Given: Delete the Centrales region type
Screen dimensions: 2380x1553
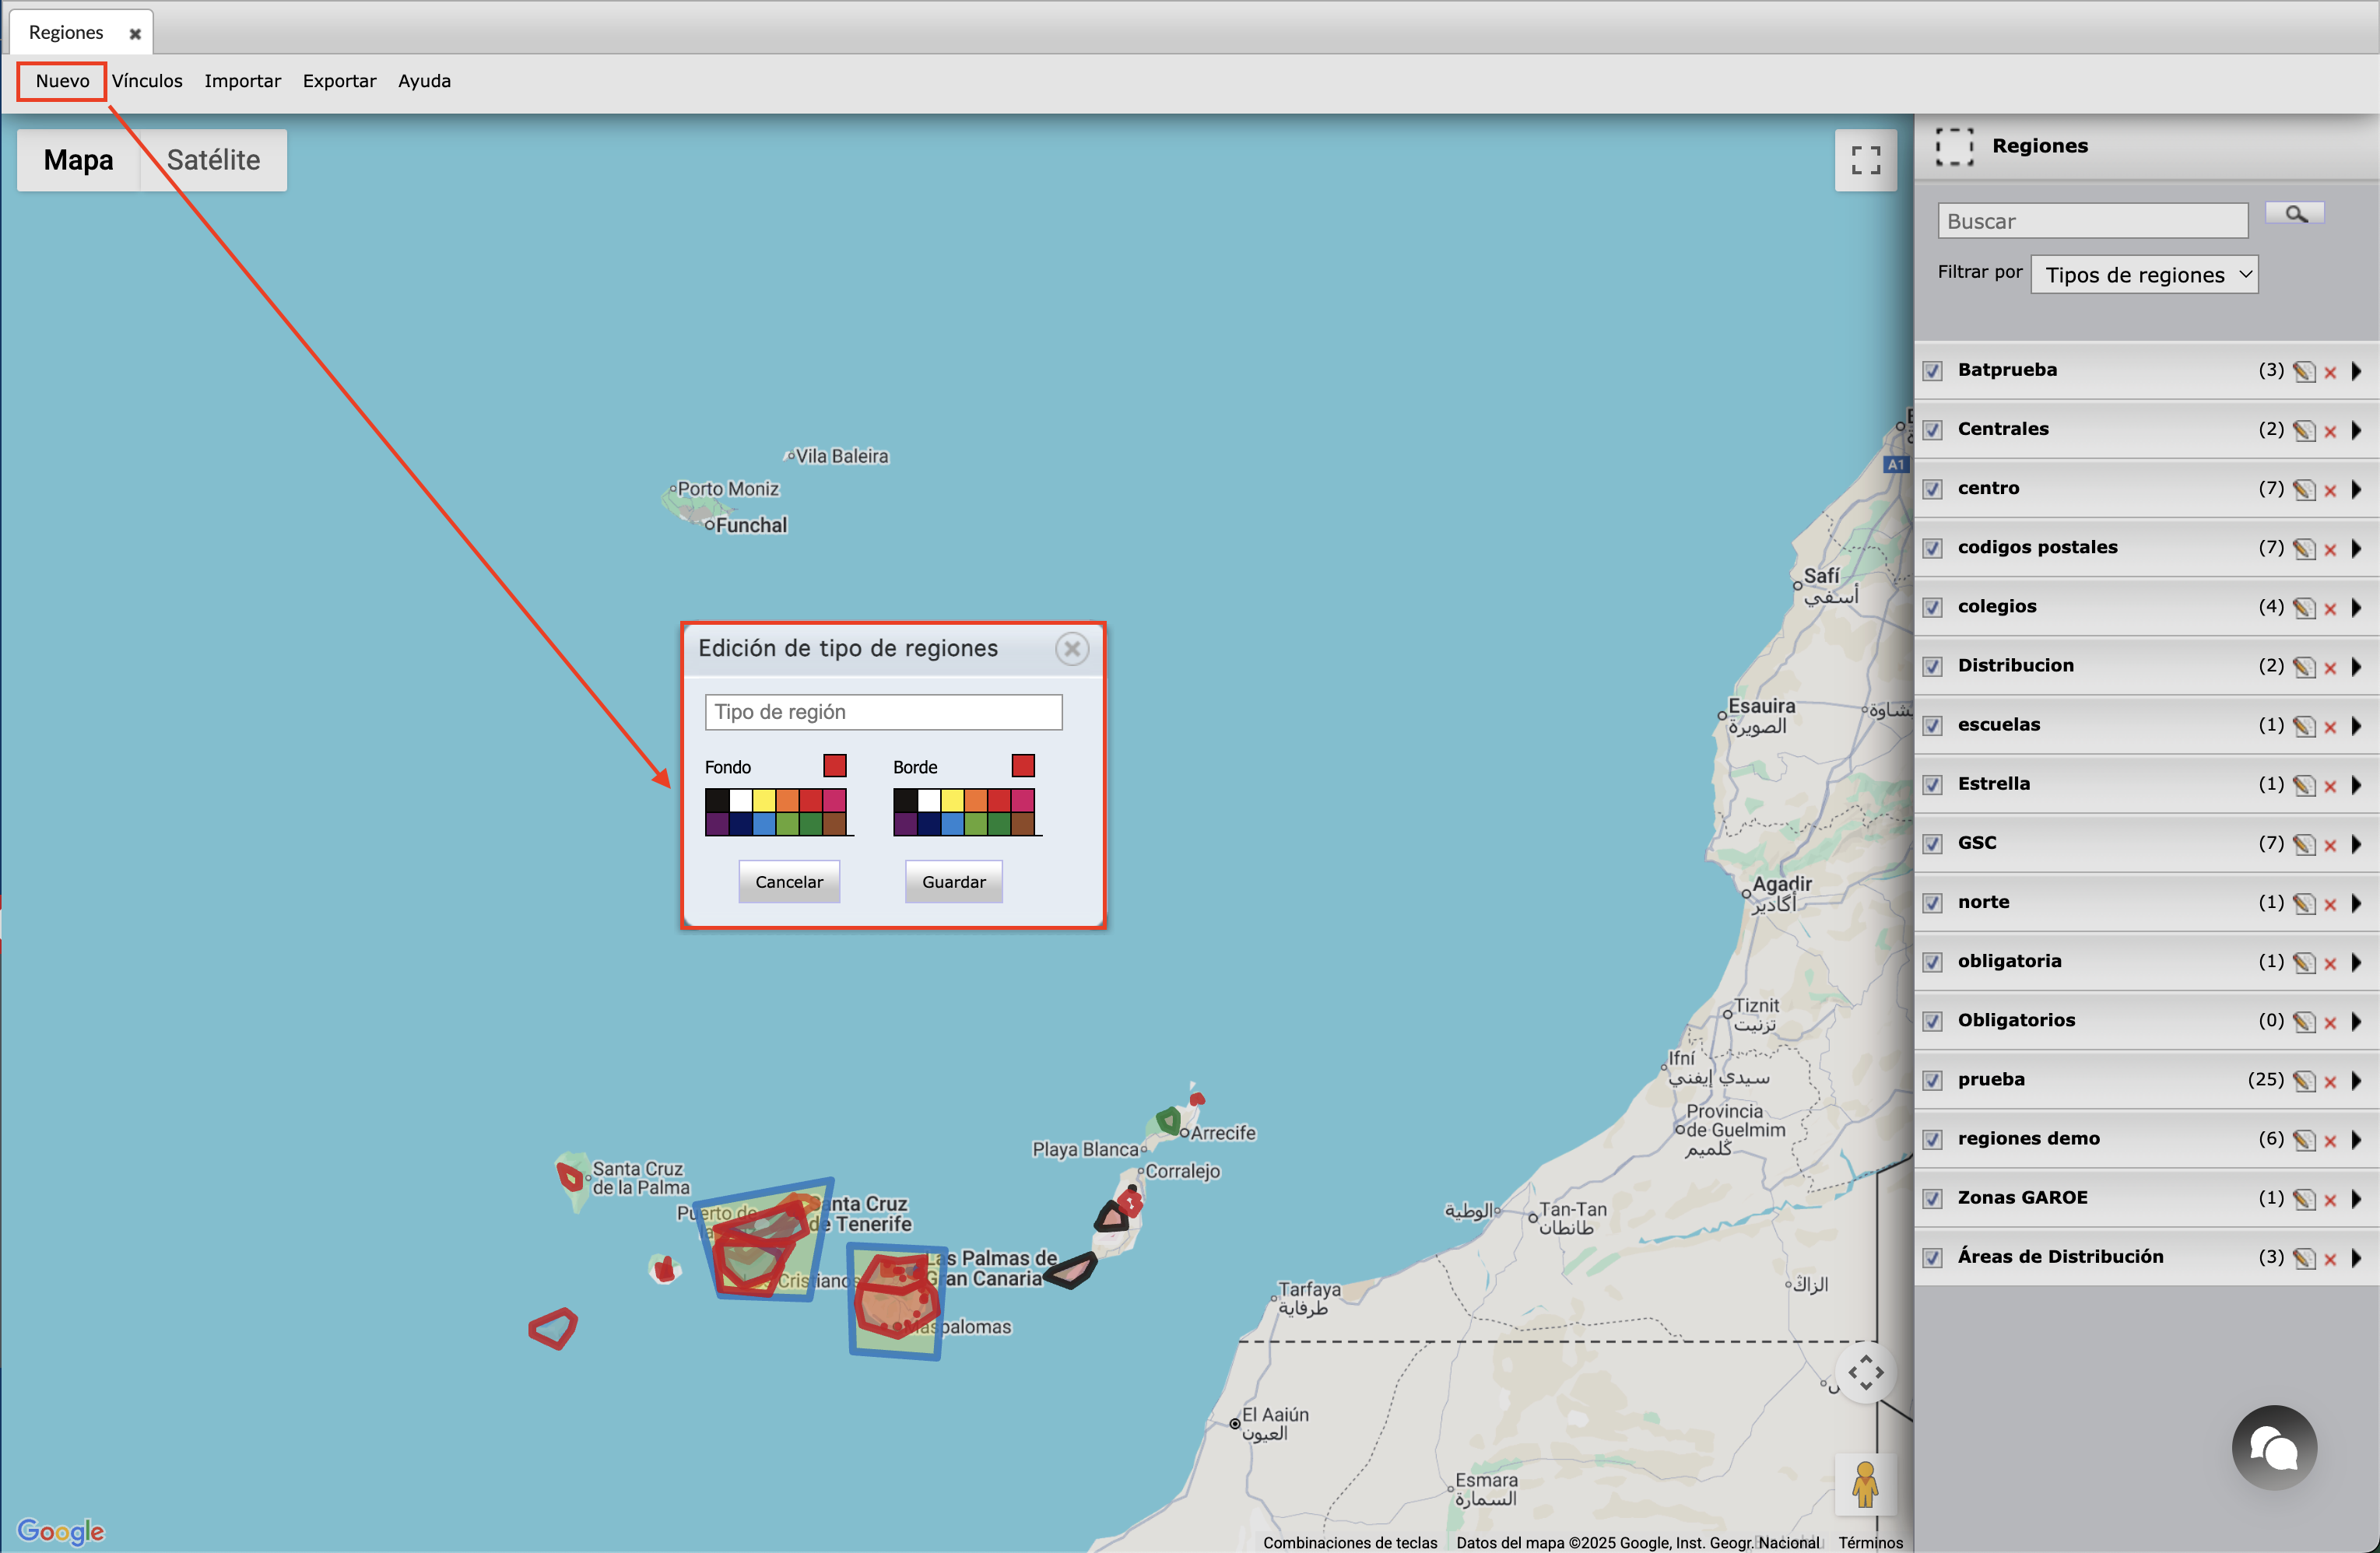Looking at the screenshot, I should coord(2330,431).
